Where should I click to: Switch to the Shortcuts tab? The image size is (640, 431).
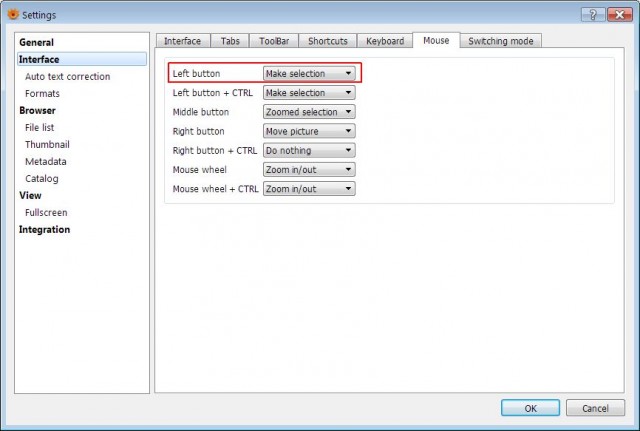click(x=328, y=41)
